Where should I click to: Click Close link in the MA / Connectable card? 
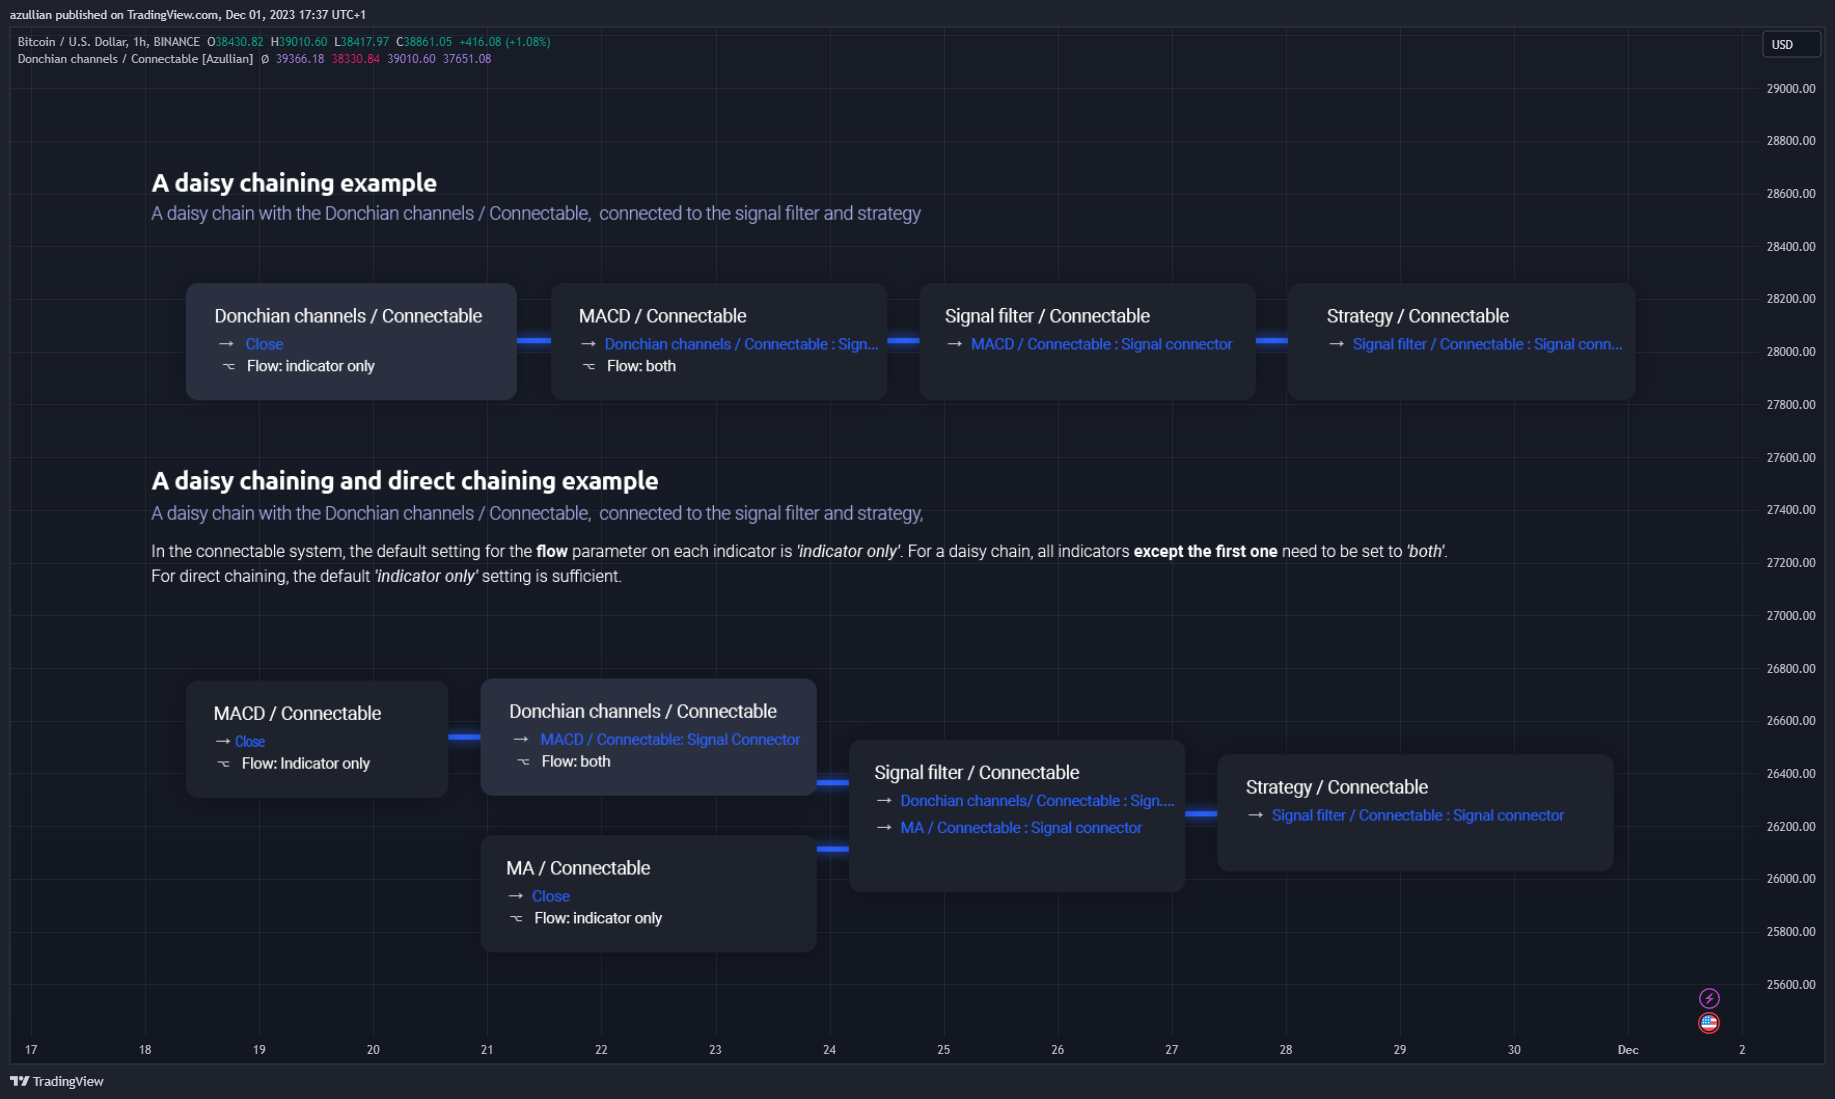tap(551, 897)
